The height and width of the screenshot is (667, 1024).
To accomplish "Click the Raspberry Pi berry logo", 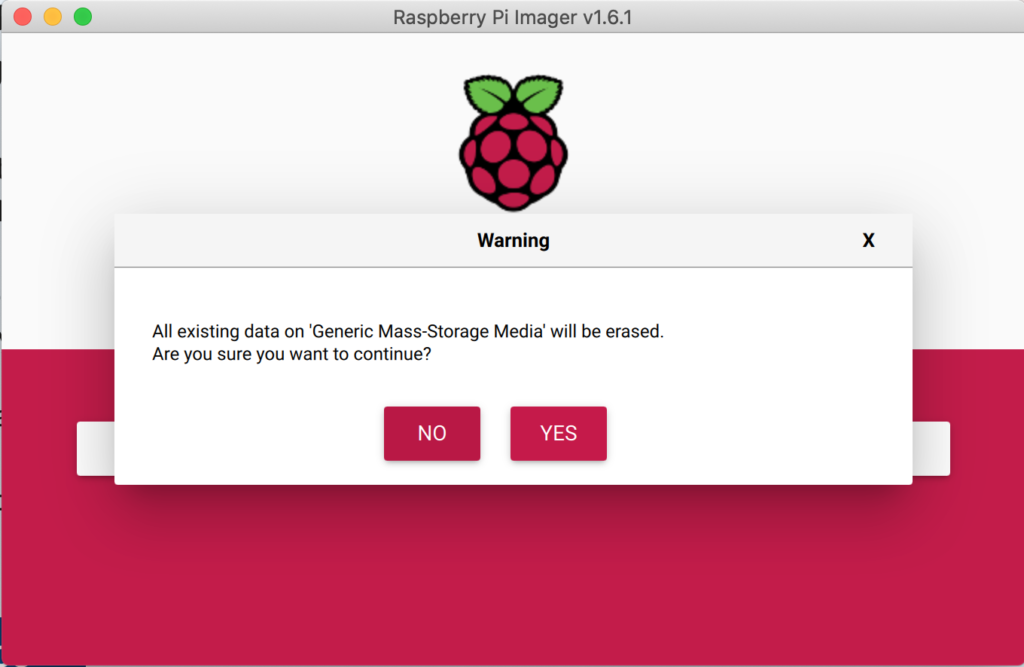I will [x=513, y=160].
